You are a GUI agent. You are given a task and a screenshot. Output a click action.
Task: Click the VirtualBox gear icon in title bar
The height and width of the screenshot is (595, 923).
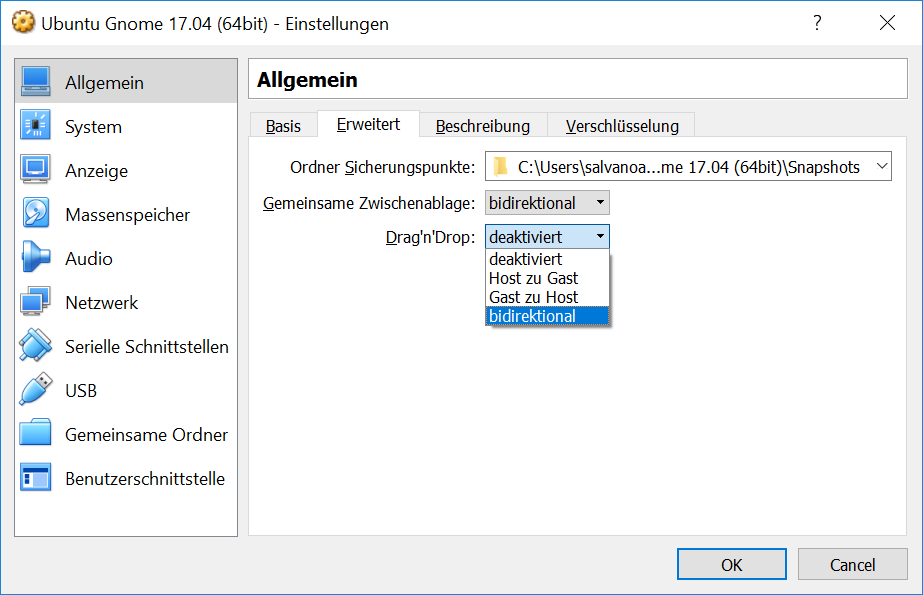24,23
